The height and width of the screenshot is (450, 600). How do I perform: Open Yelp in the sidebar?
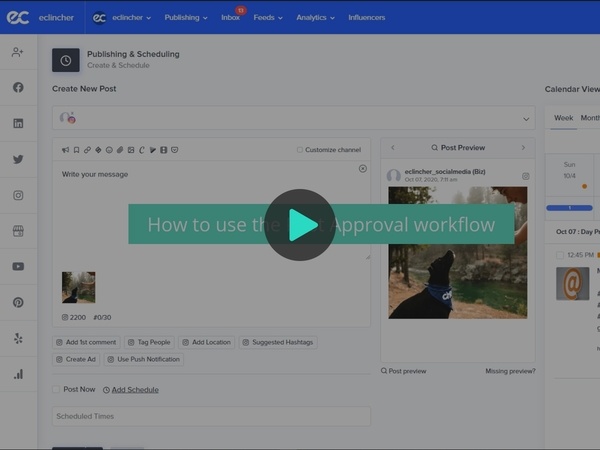18,338
